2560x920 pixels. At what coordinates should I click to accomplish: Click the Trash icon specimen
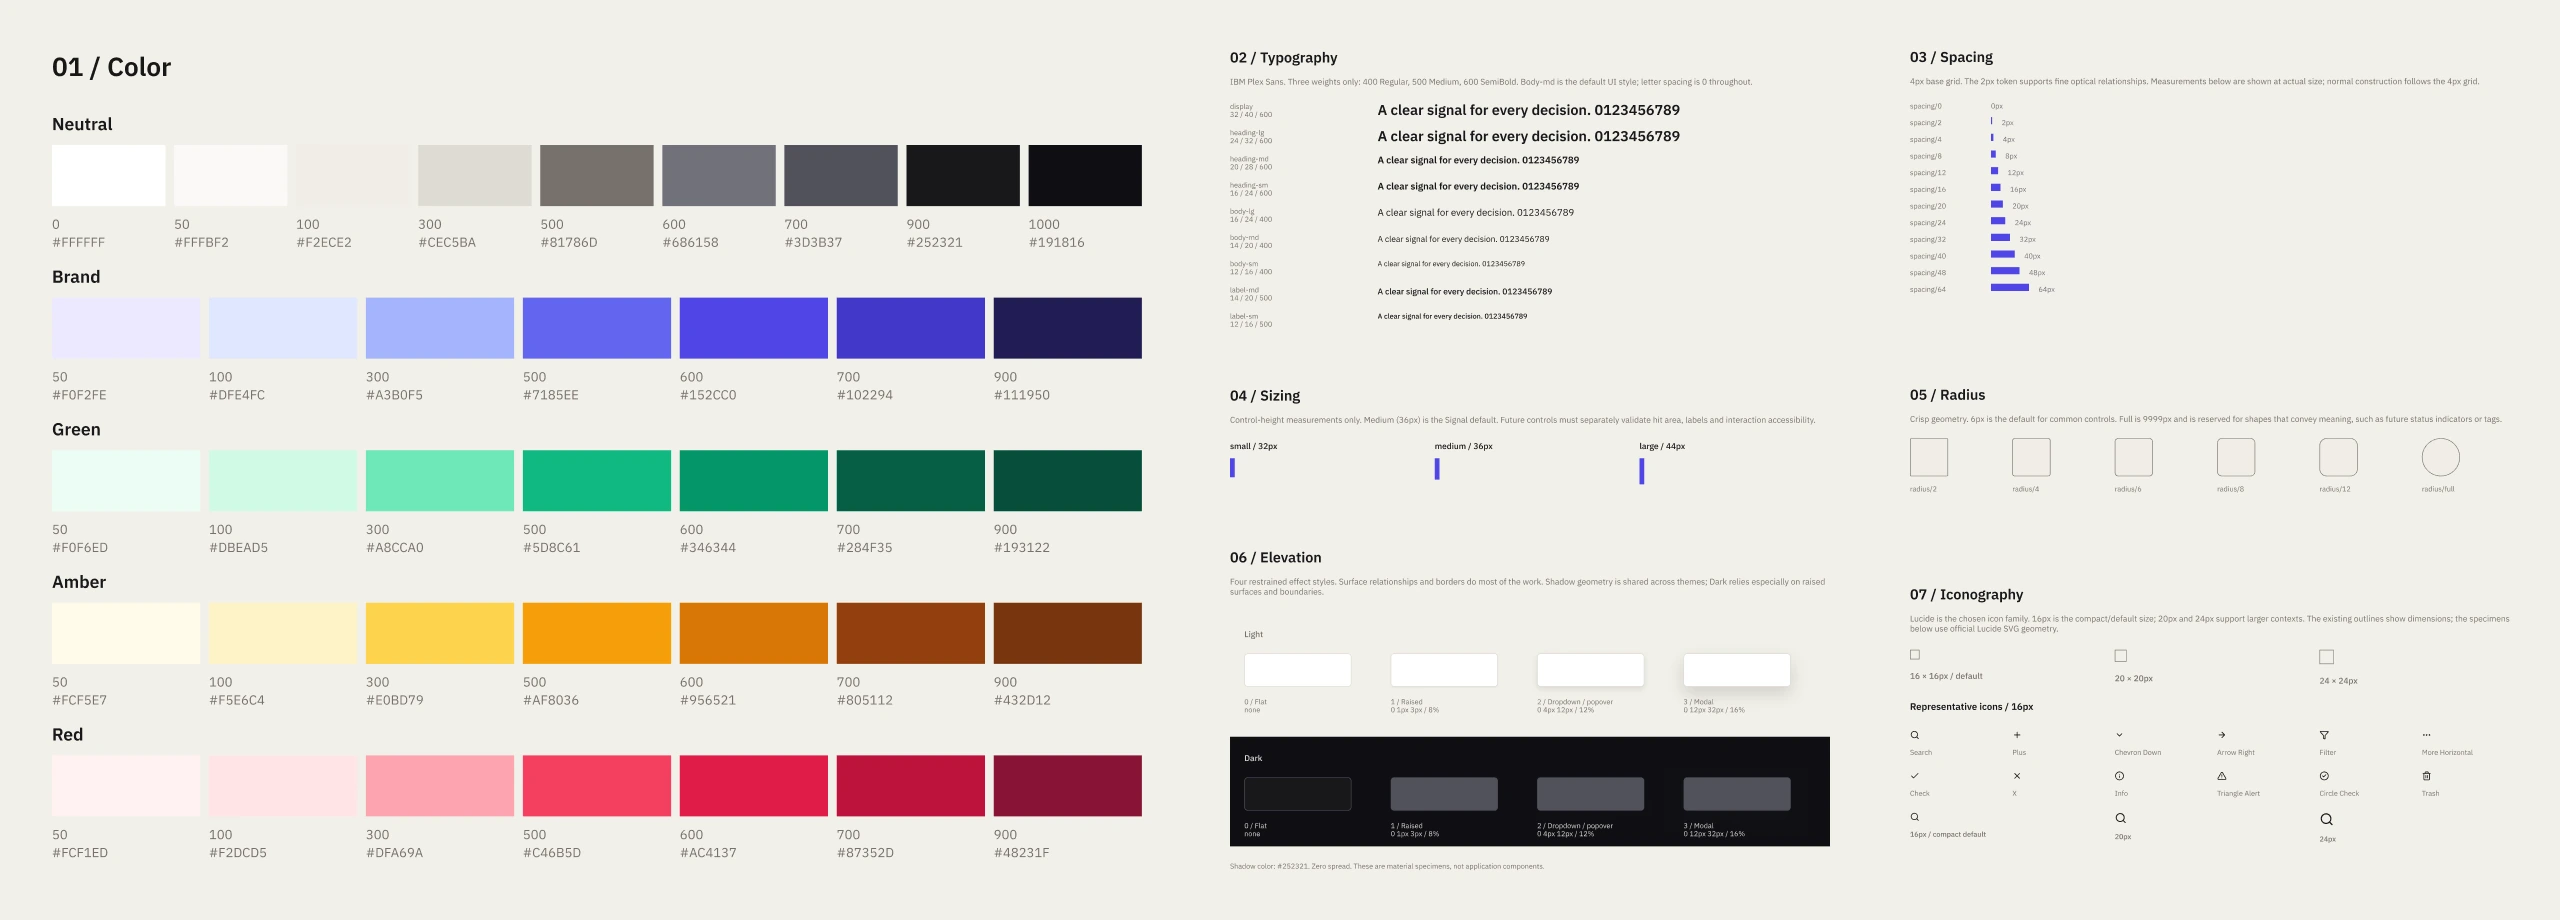(2426, 776)
